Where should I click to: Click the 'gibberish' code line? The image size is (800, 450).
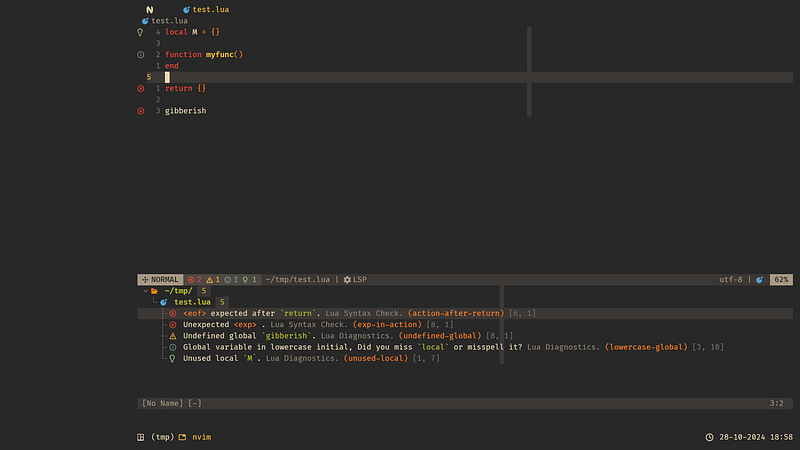pyautogui.click(x=186, y=111)
